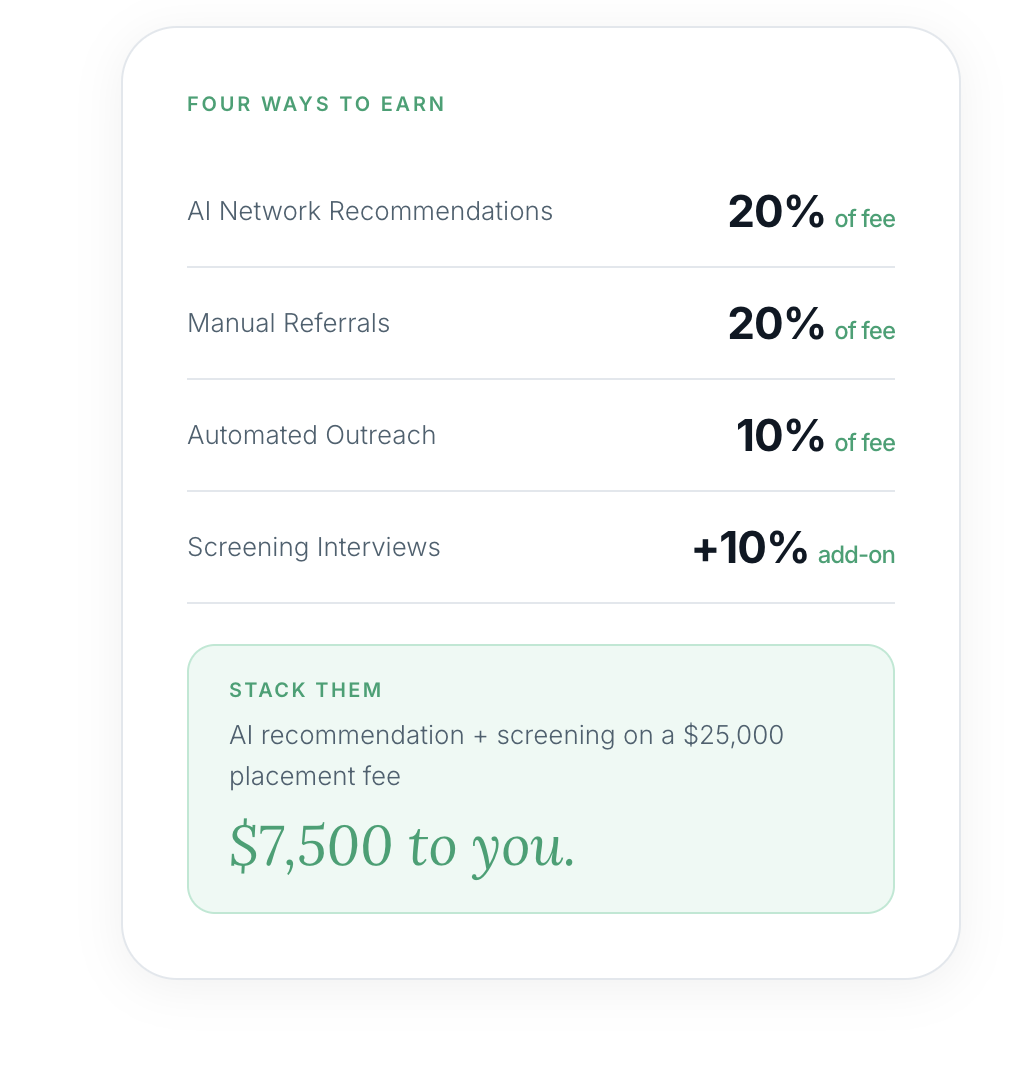Click "of fee" next to Manual Referrals
The image size is (1034, 1076).
point(865,331)
